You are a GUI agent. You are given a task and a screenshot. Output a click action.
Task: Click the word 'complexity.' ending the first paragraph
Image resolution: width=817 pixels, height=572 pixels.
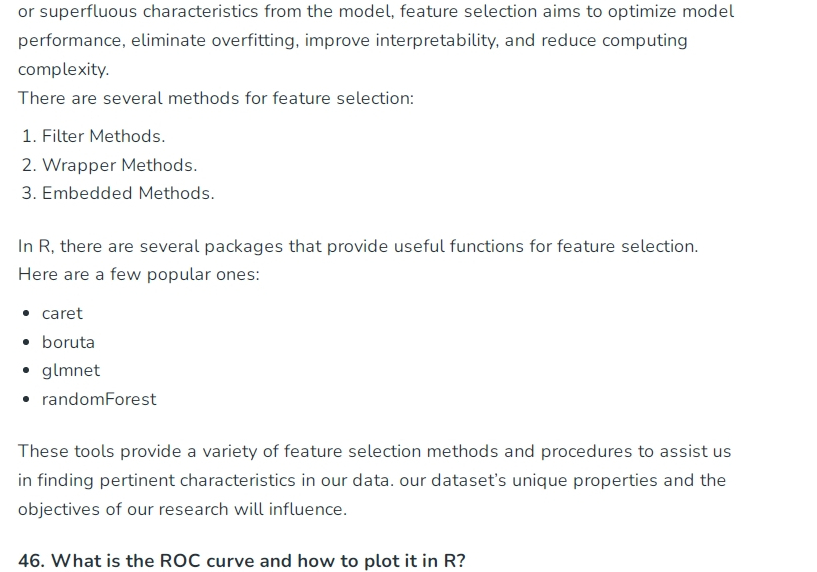(64, 69)
